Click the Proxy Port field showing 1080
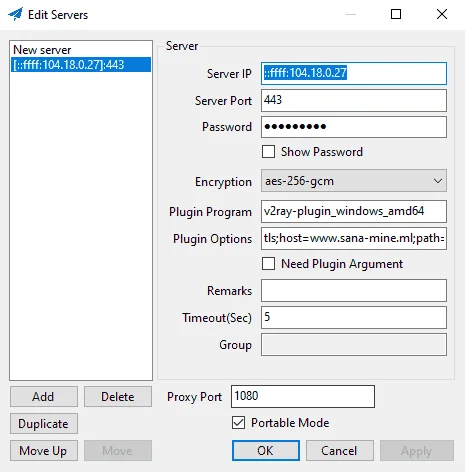The width and height of the screenshot is (465, 472). pos(303,396)
